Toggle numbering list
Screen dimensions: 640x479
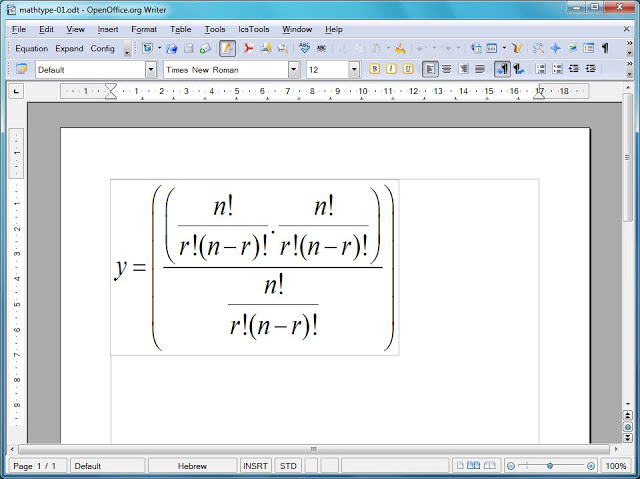[541, 69]
